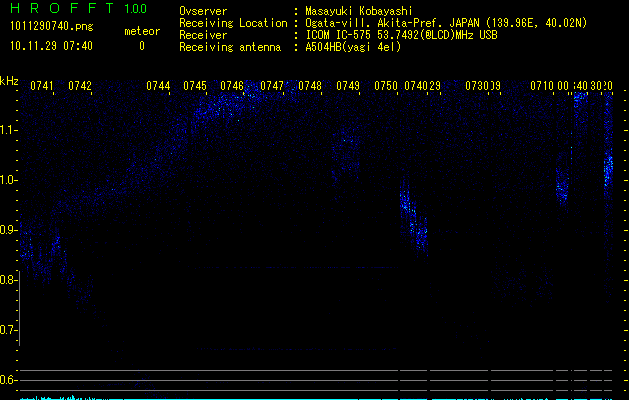Click the 0748 time marker
Screen dimensions: 629x400
pos(310,86)
